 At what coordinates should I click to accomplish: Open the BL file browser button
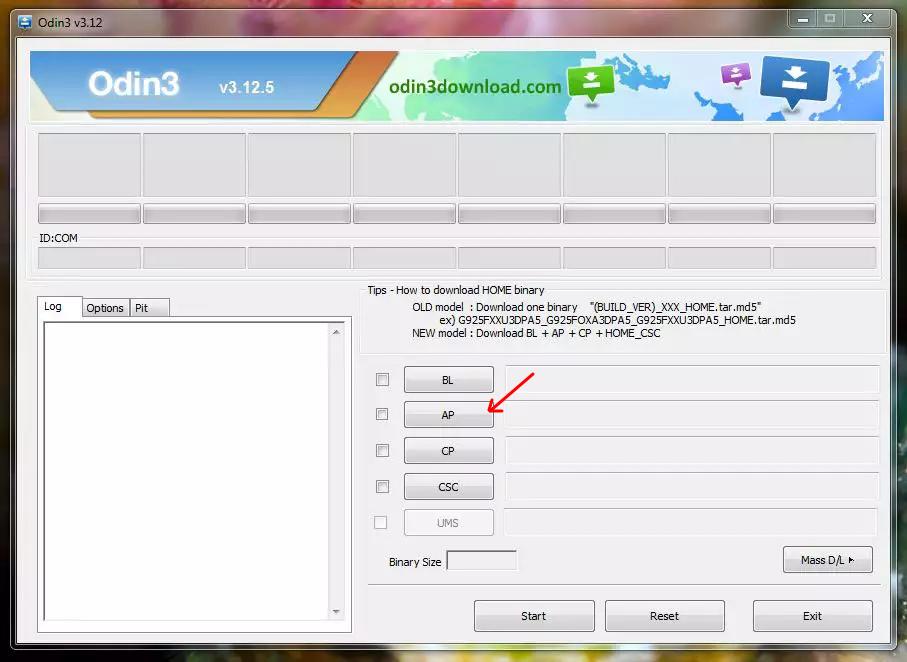pyautogui.click(x=449, y=380)
